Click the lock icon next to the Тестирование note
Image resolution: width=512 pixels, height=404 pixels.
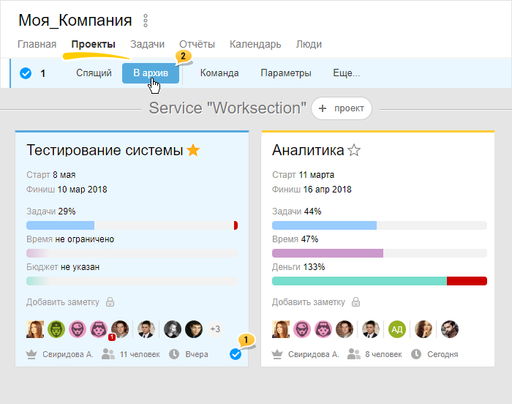[x=110, y=302]
